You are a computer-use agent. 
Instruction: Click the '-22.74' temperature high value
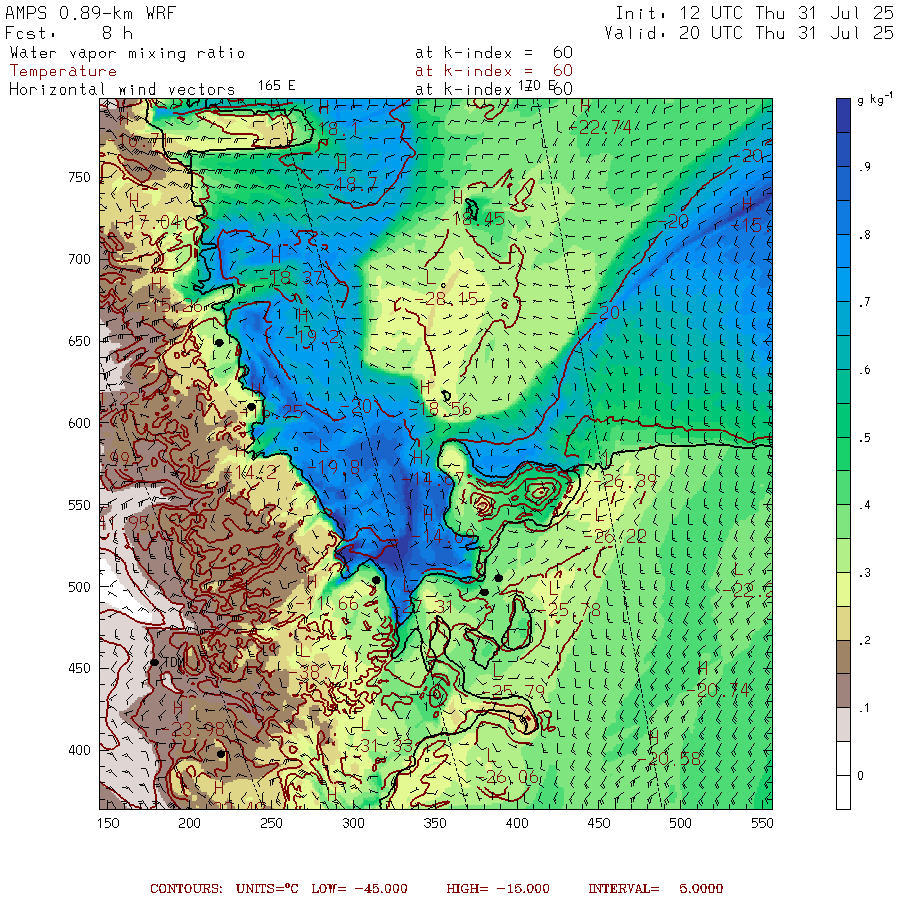pyautogui.click(x=601, y=127)
